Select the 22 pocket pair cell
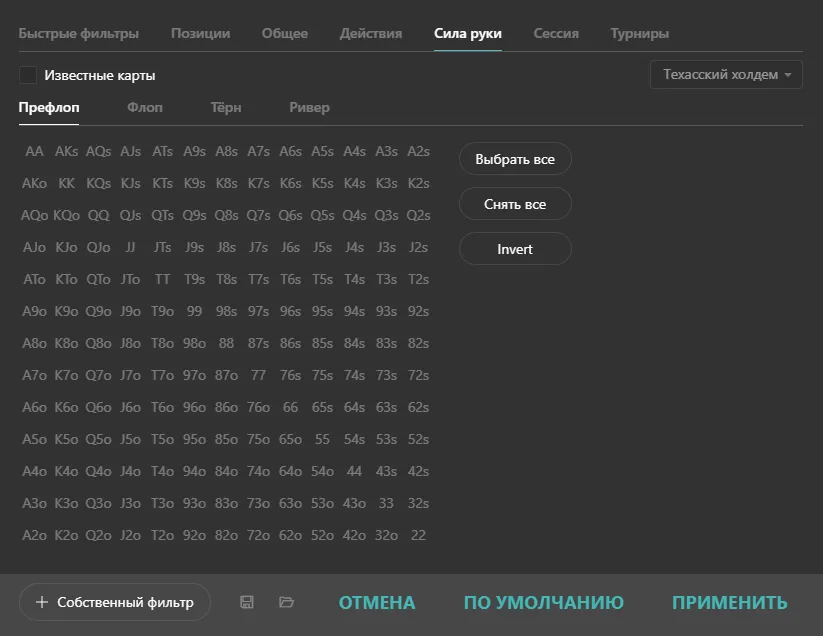The image size is (823, 636). (x=418, y=535)
